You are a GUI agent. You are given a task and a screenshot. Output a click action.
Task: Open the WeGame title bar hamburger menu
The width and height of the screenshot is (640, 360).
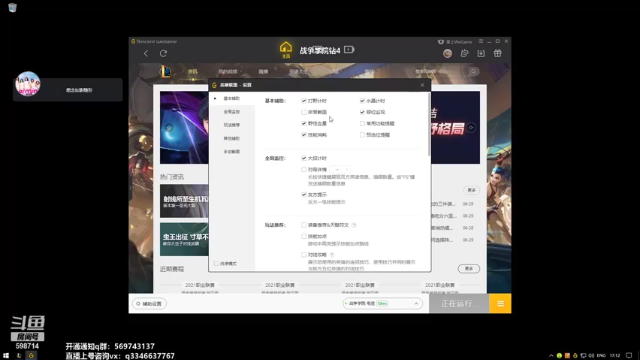481,41
